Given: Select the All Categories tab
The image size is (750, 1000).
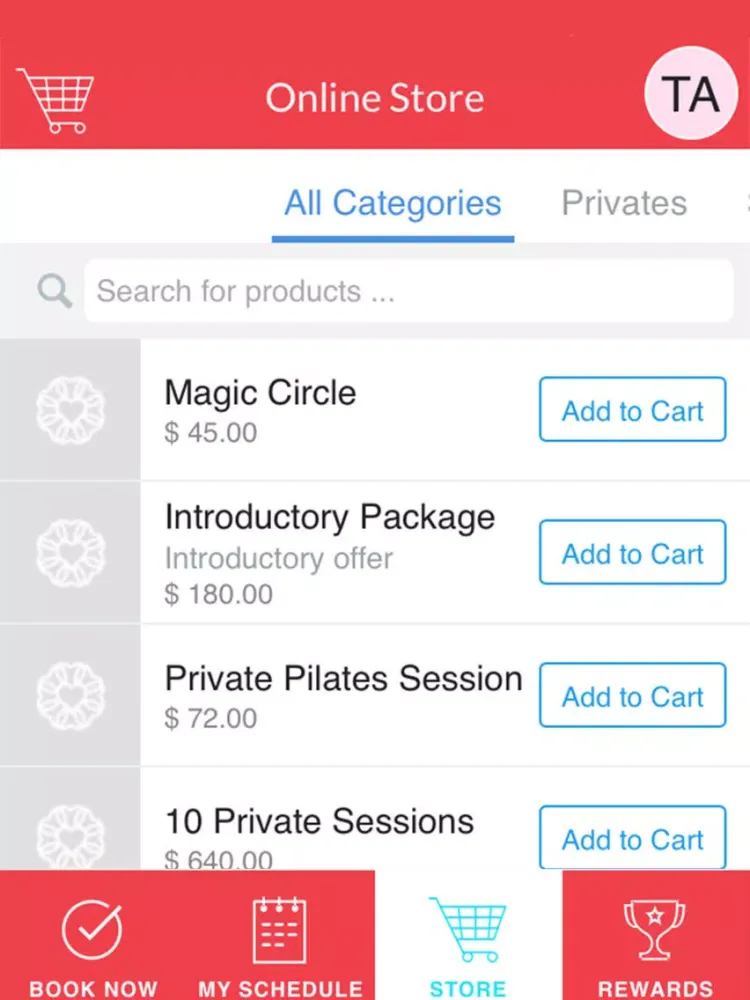Looking at the screenshot, I should point(393,204).
